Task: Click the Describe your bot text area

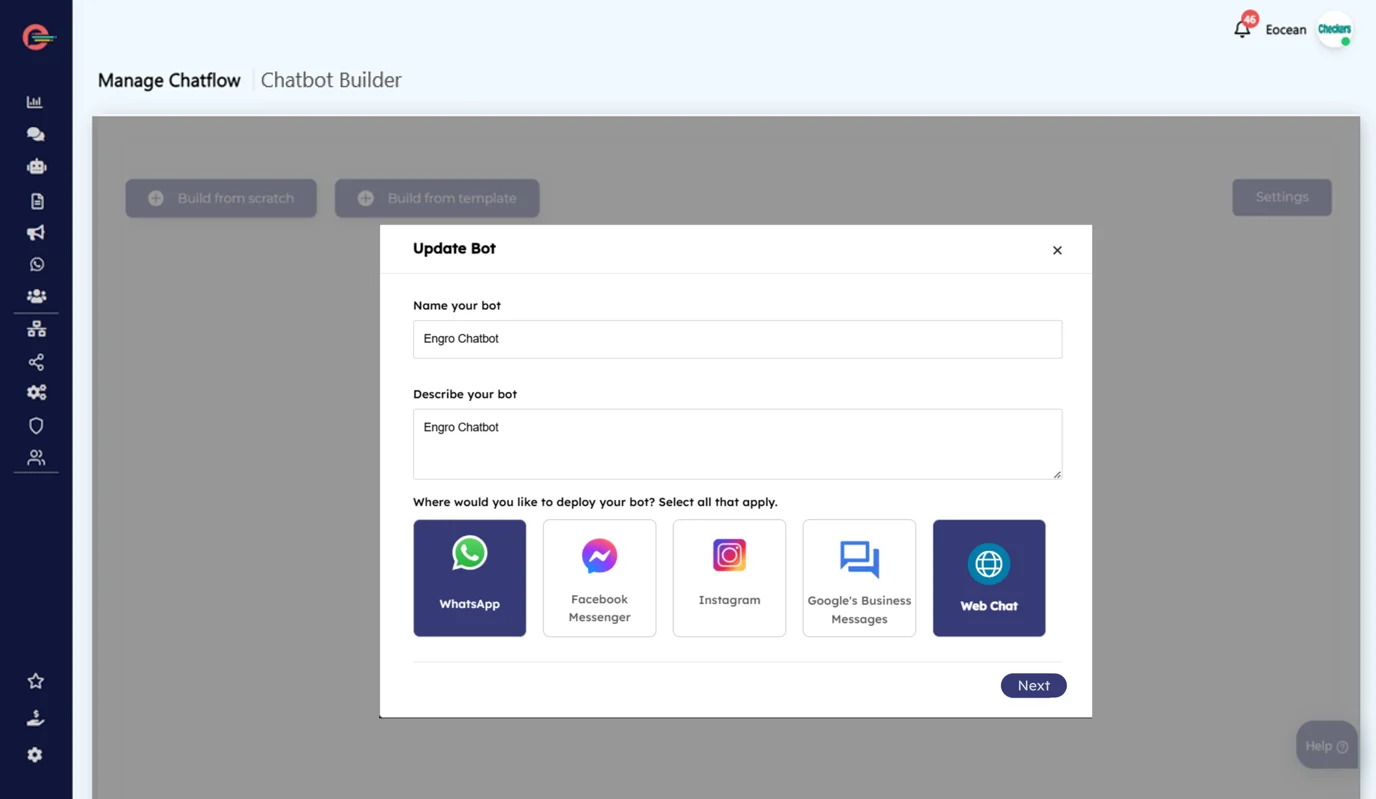Action: click(737, 444)
